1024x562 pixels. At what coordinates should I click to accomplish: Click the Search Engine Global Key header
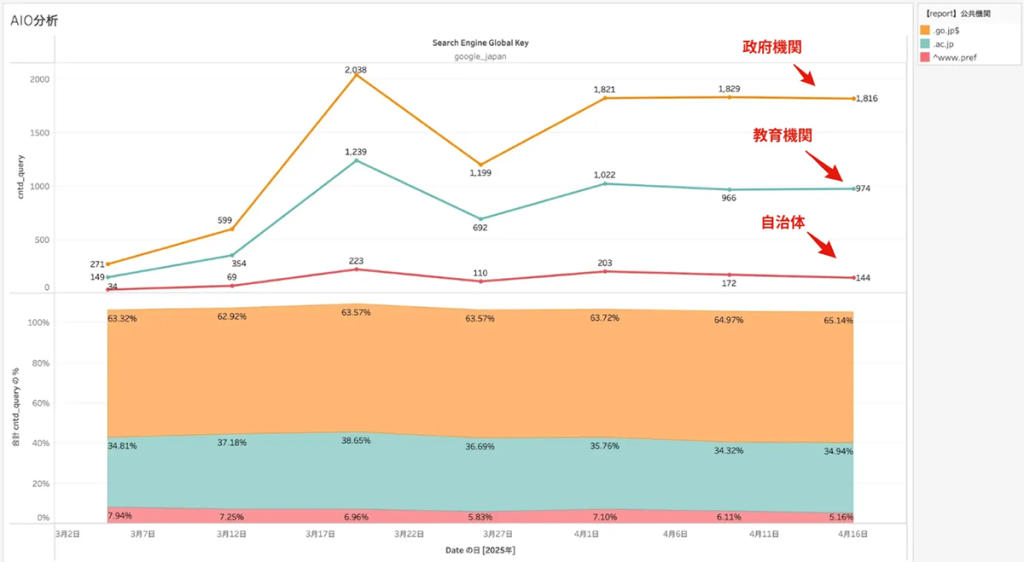pos(482,43)
